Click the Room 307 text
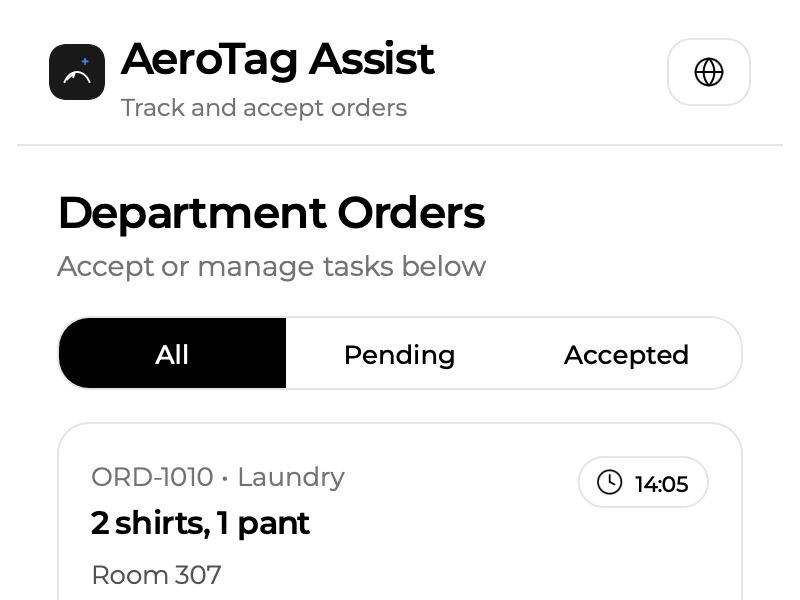The image size is (800, 600). (x=156, y=575)
